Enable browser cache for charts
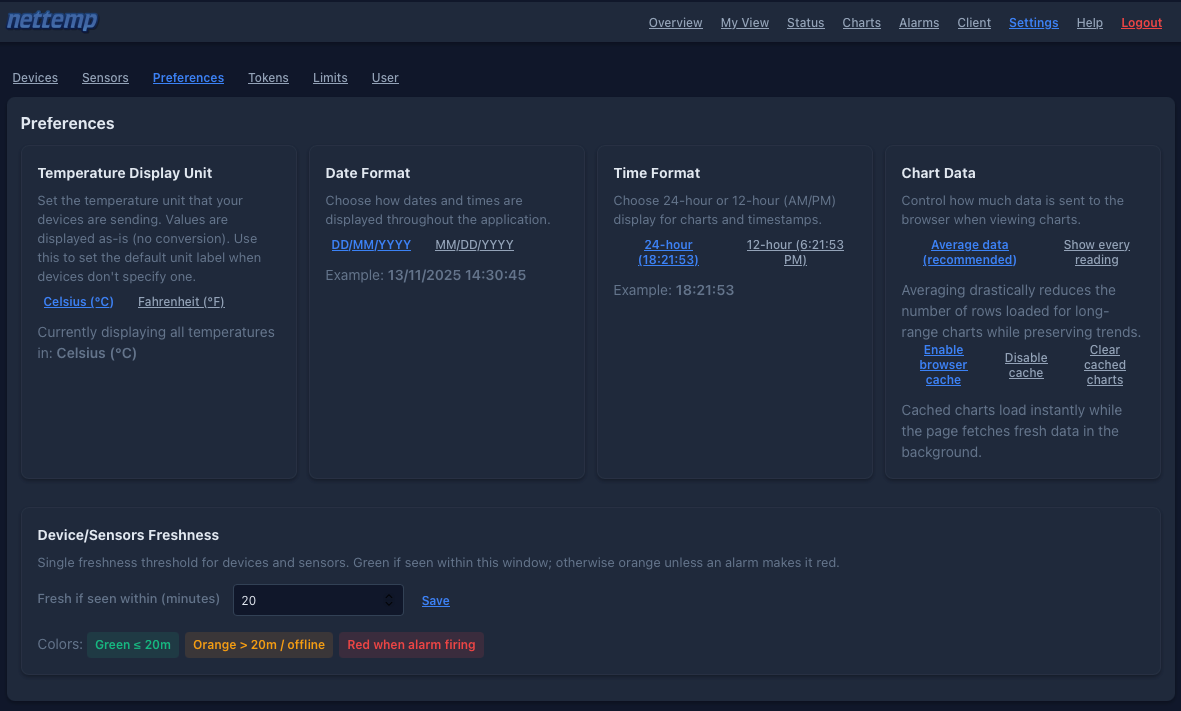This screenshot has width=1181, height=711. [x=943, y=365]
